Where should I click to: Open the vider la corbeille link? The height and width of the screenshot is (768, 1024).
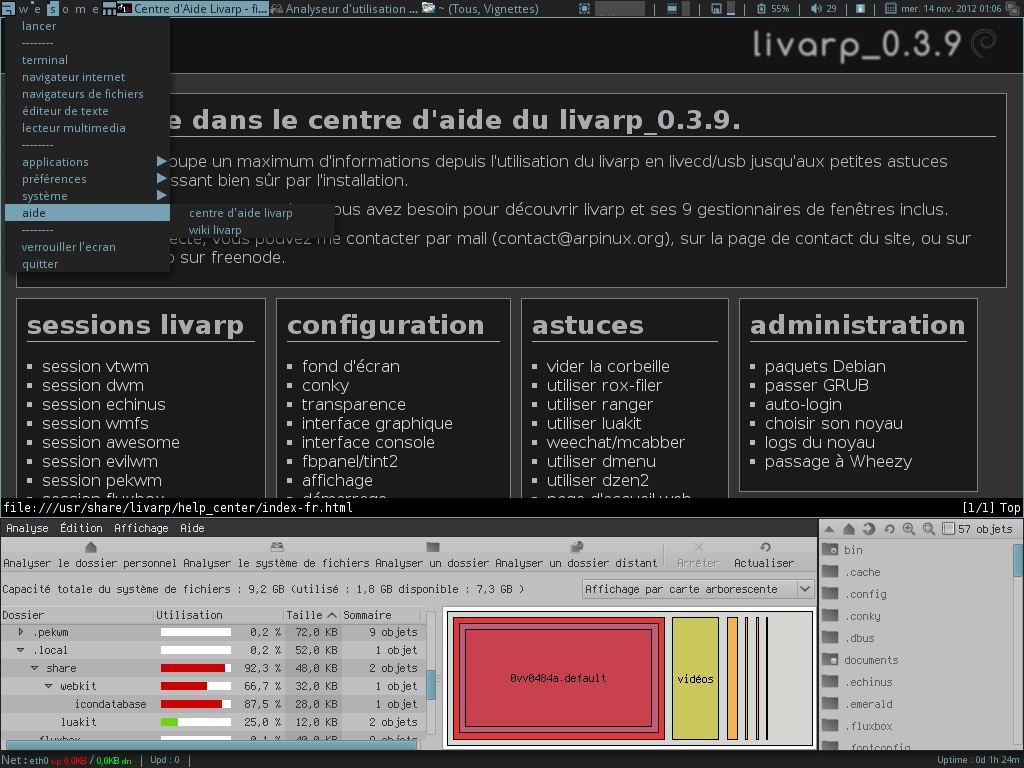pyautogui.click(x=608, y=366)
